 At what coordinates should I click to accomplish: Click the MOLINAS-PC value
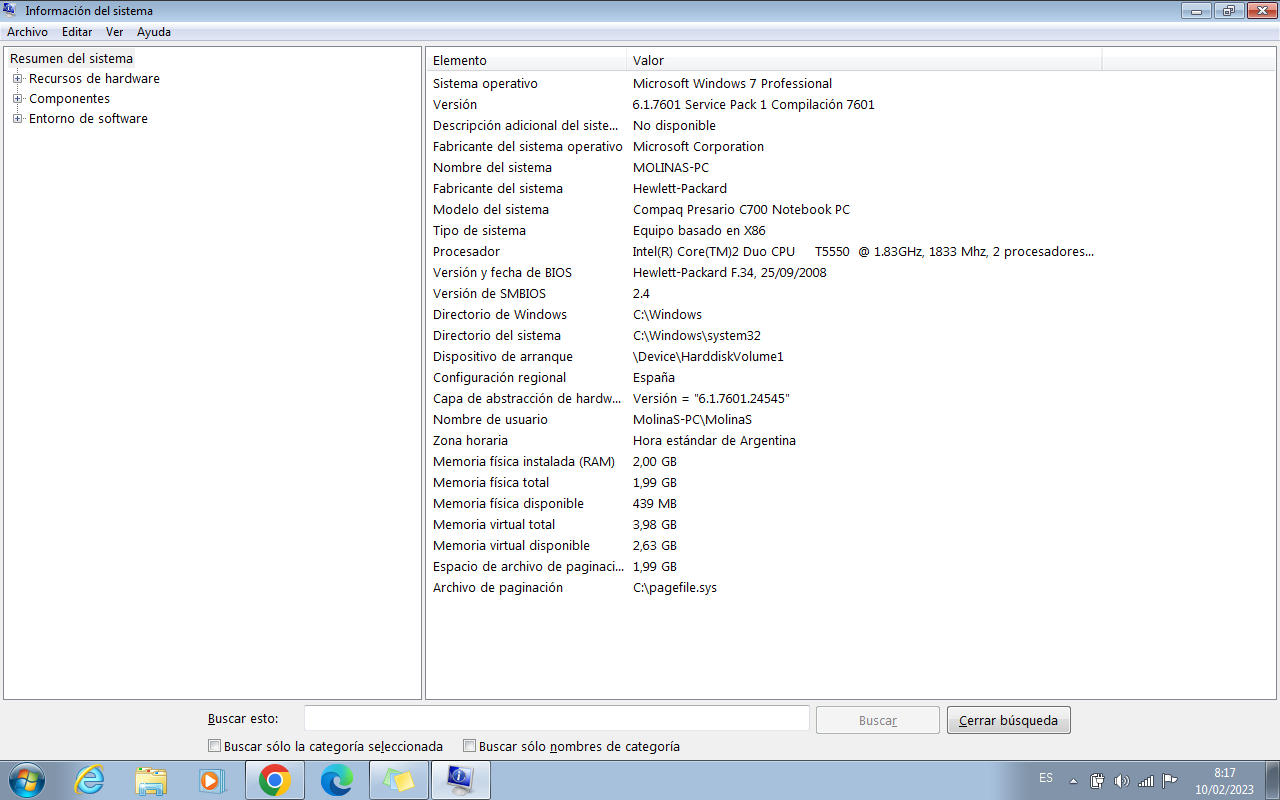[x=671, y=167]
